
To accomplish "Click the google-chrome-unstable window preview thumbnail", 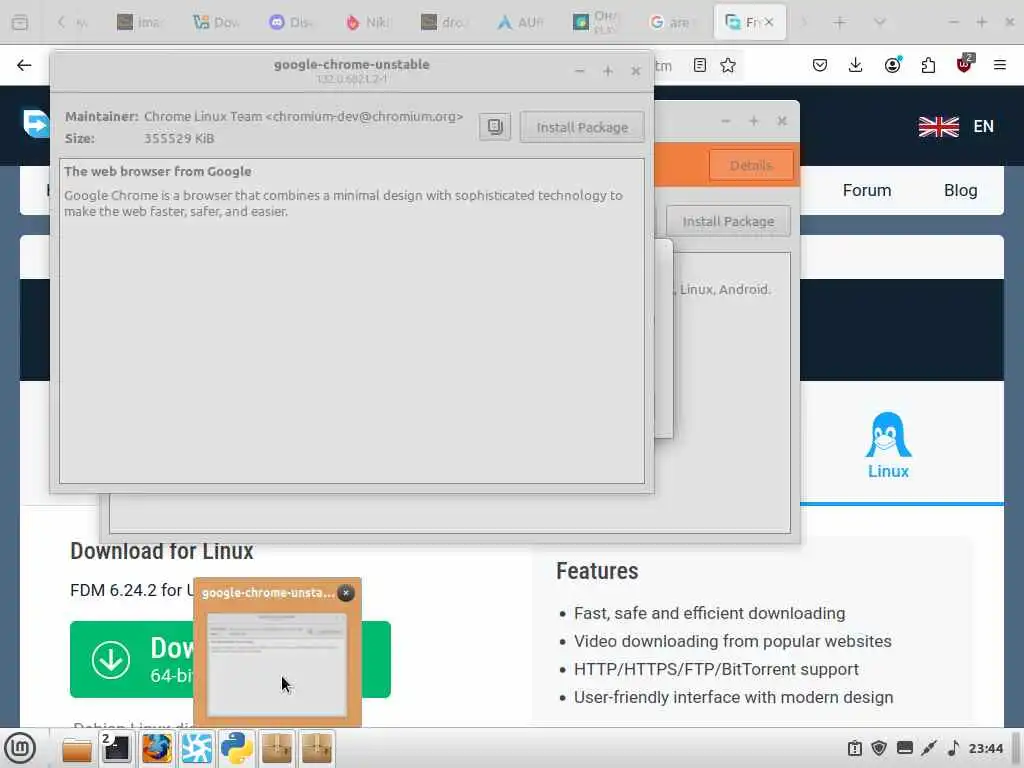I will [x=277, y=664].
